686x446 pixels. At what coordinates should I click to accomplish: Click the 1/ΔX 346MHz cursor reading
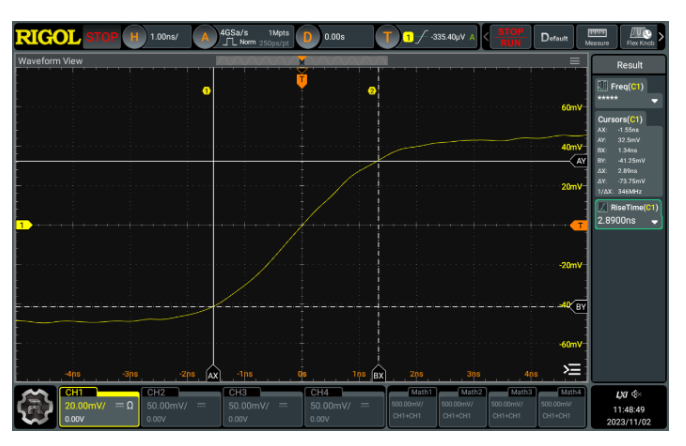[x=620, y=191]
